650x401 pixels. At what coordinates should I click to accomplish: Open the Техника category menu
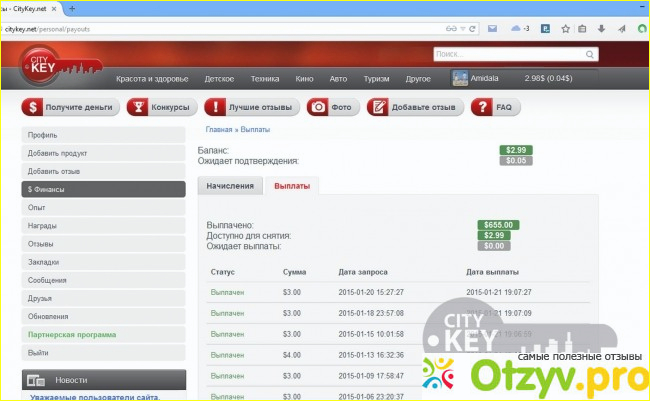[265, 78]
